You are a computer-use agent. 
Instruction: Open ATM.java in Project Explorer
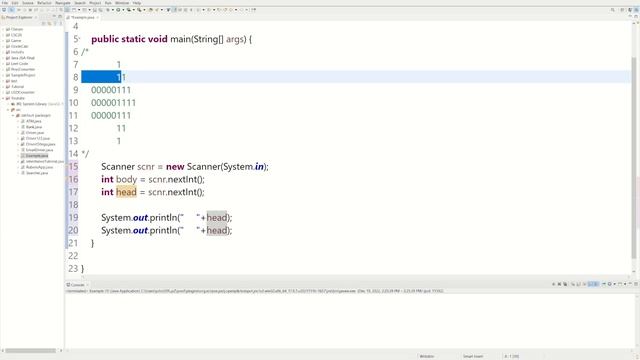[33, 121]
